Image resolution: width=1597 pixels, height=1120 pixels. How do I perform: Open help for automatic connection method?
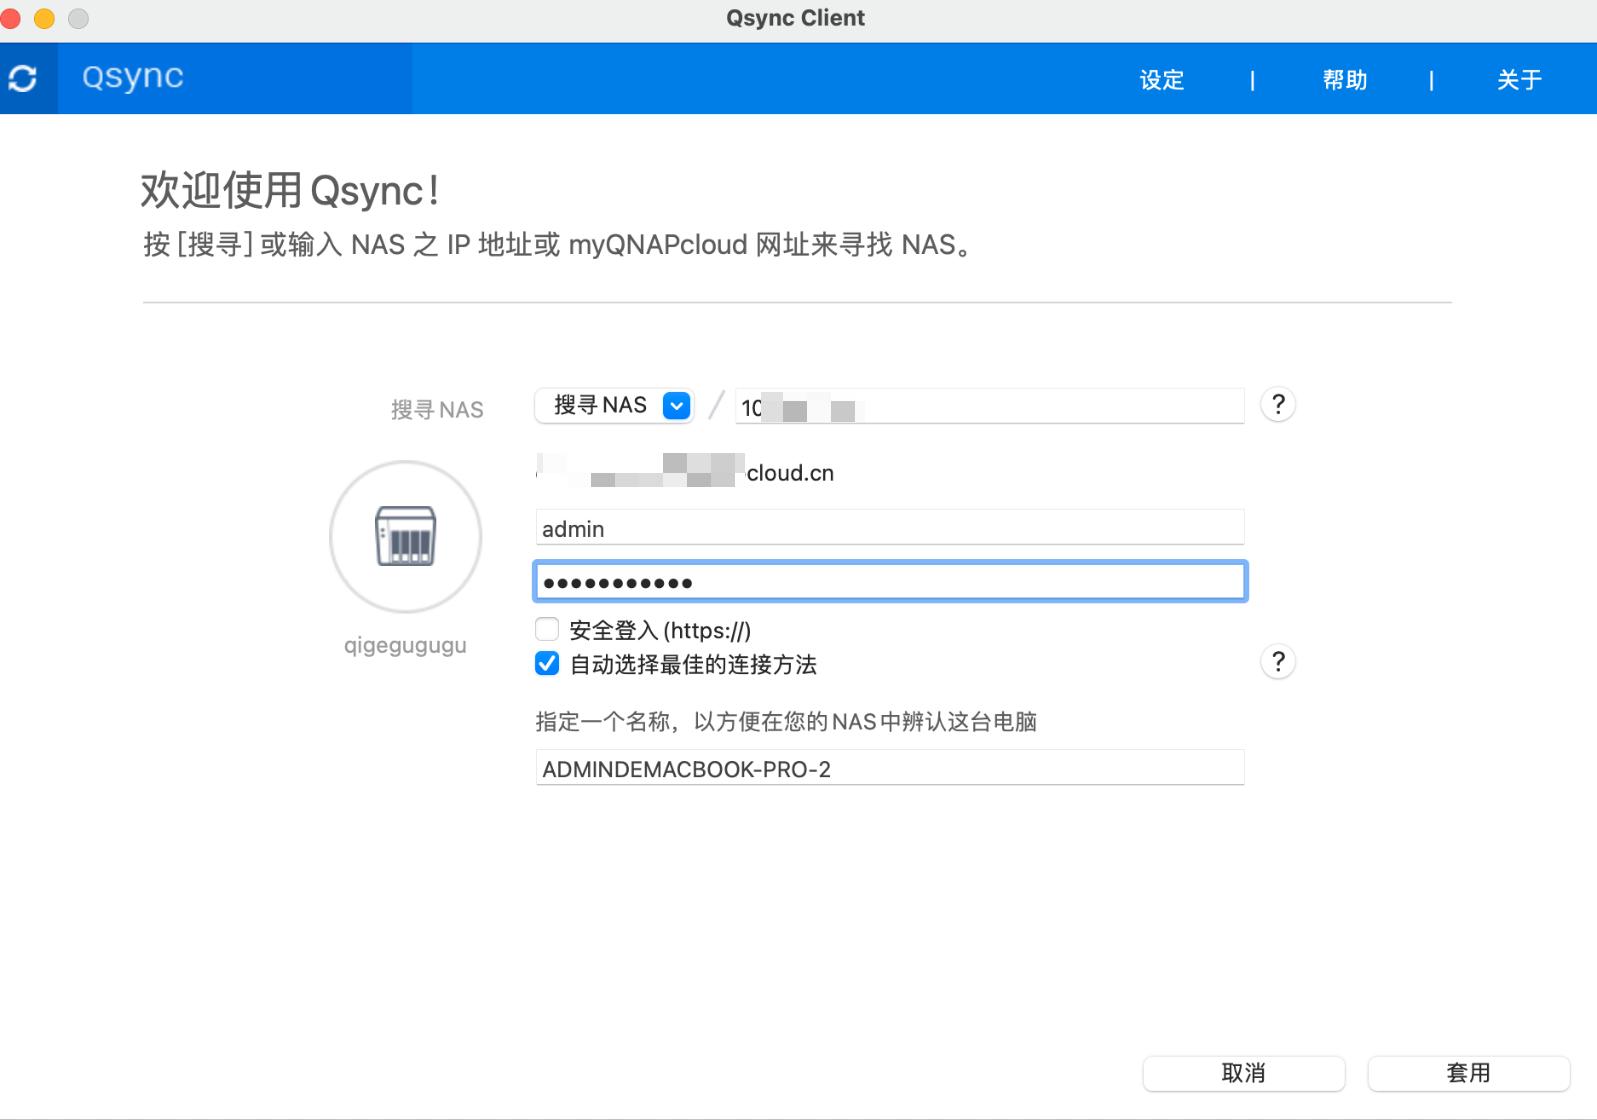coord(1278,662)
